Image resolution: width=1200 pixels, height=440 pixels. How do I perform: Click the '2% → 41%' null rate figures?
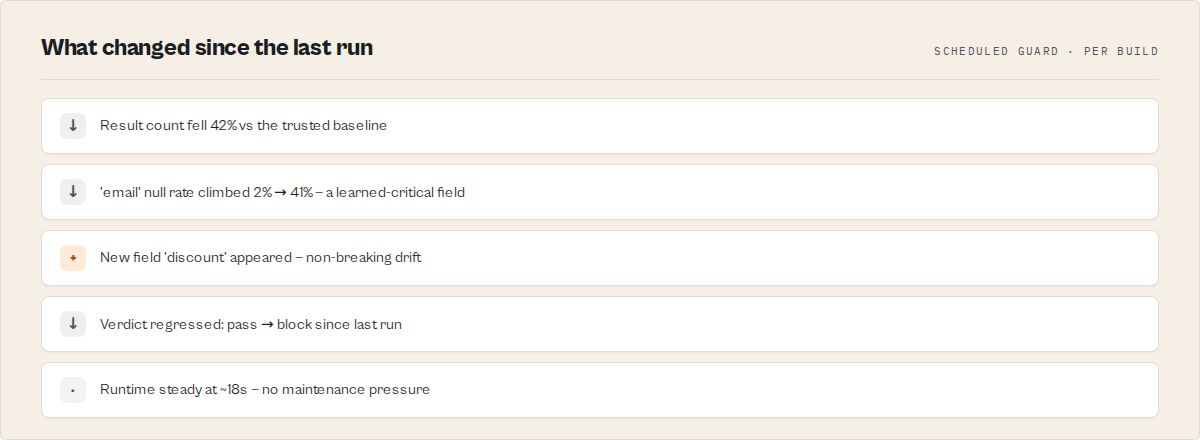tap(281, 192)
